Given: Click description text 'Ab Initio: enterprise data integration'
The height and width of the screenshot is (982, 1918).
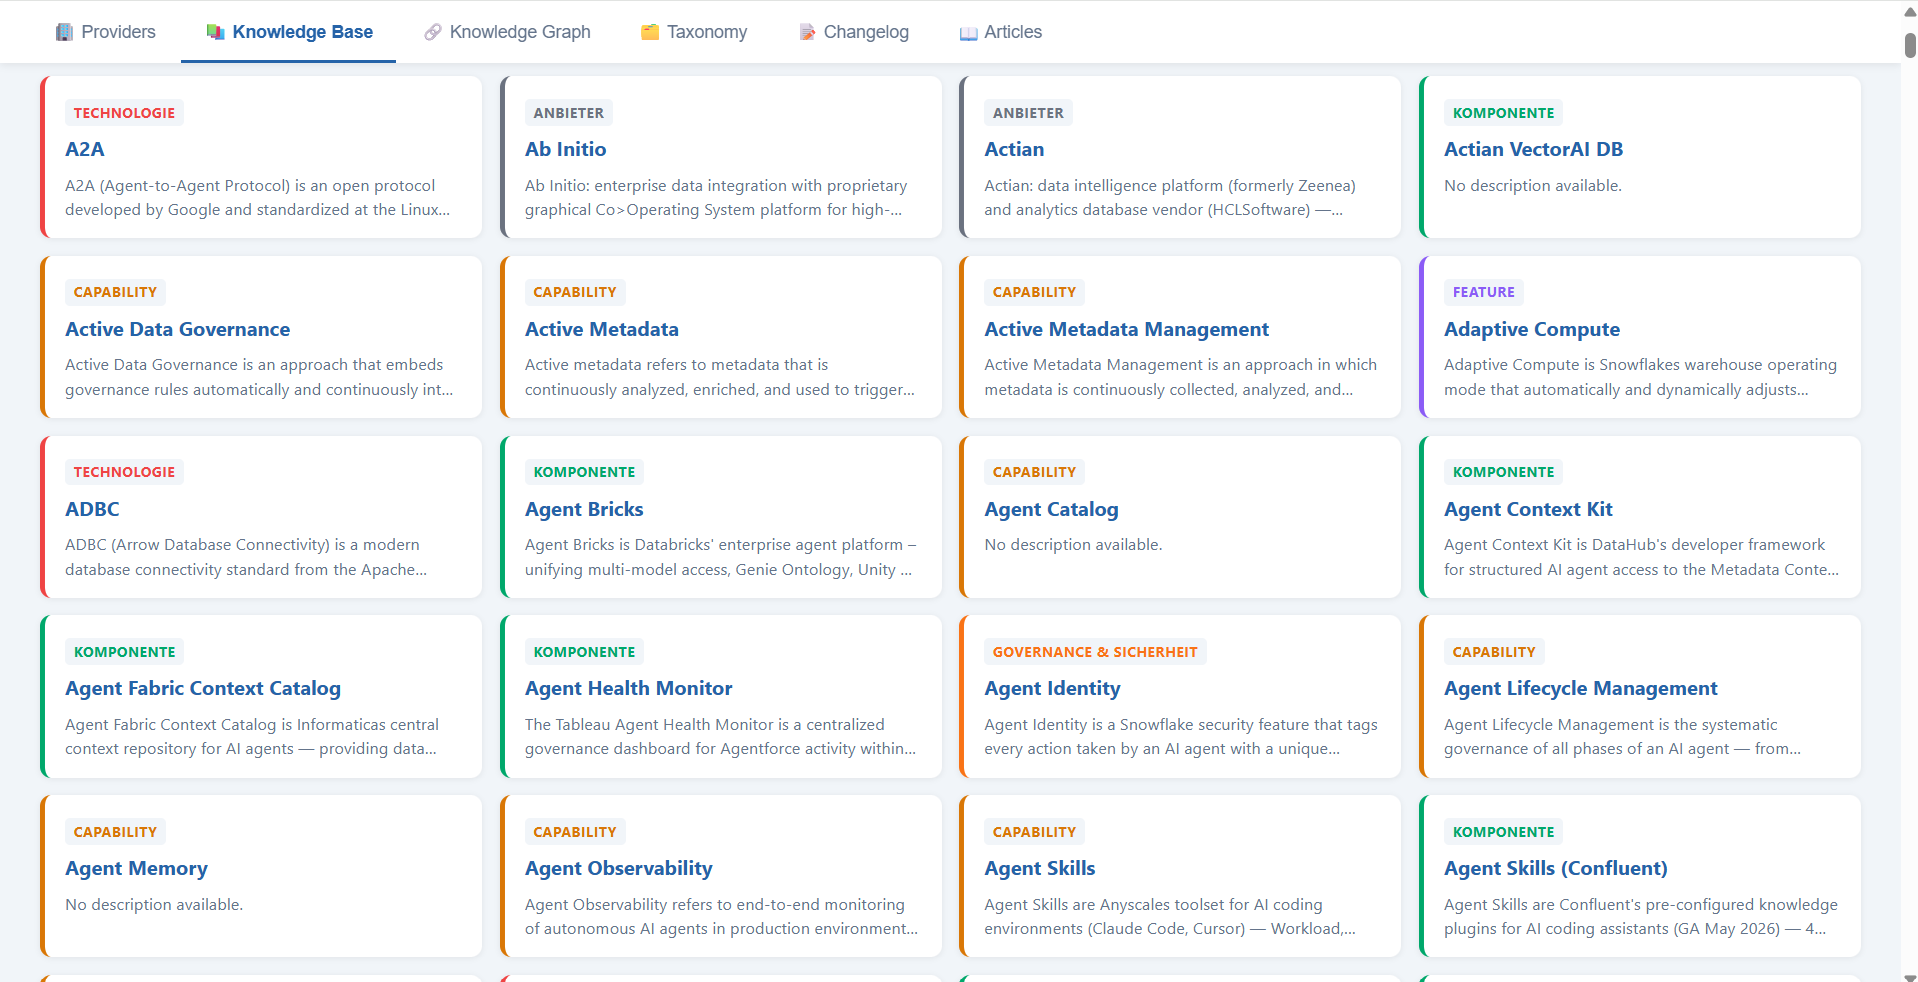Looking at the screenshot, I should click(x=716, y=197).
